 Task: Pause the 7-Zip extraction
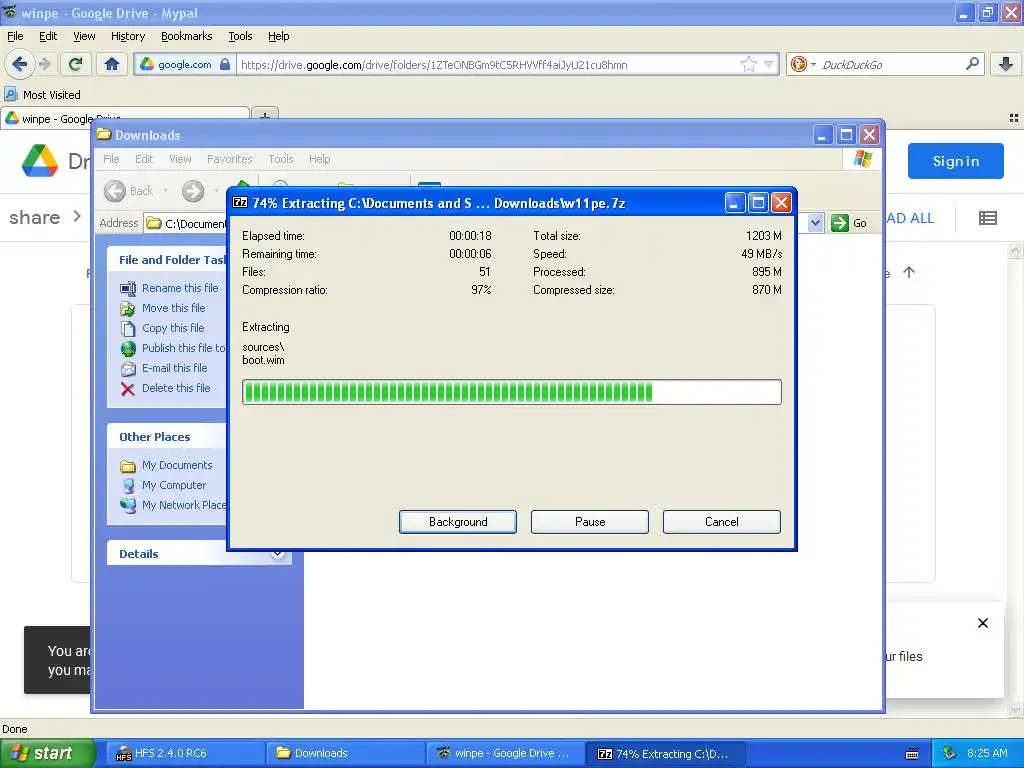590,522
